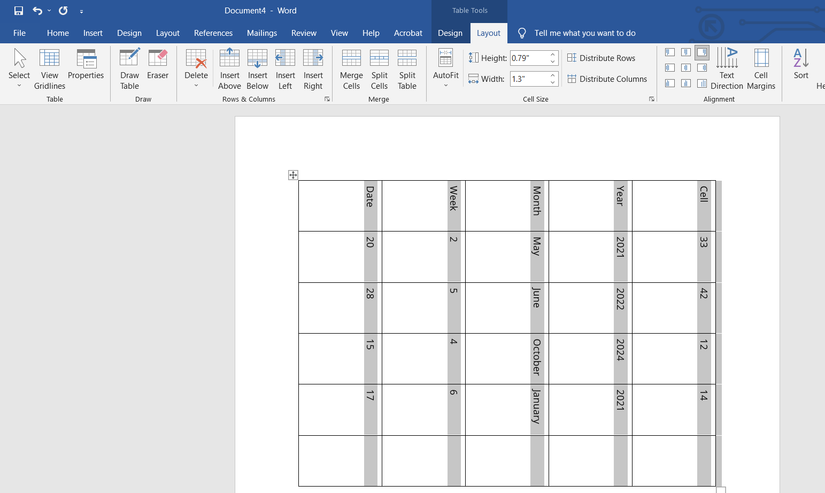Open Text Direction tool

pyautogui.click(x=727, y=68)
